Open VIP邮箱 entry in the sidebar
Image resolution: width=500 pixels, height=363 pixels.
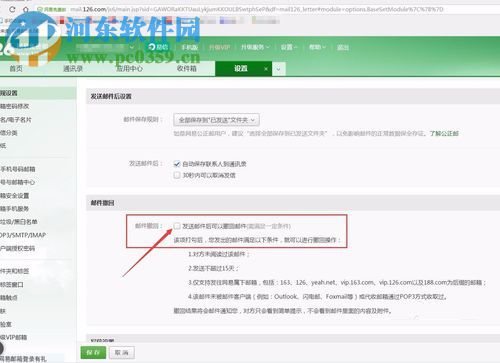pos(13,337)
